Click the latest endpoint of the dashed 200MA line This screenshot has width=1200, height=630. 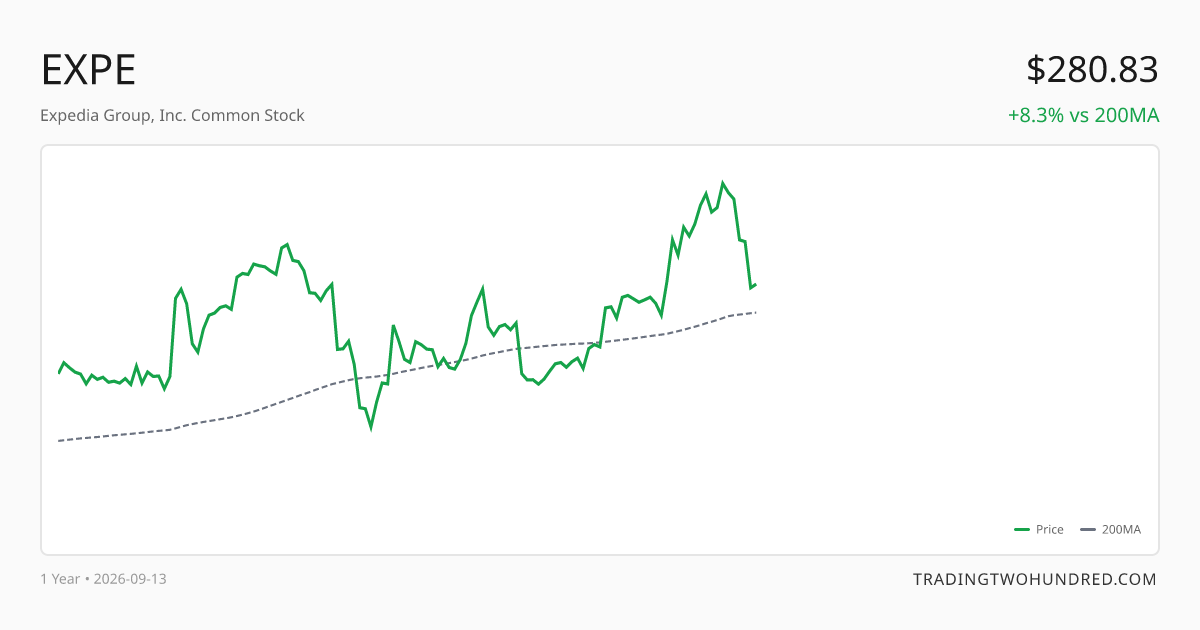pyautogui.click(x=756, y=312)
